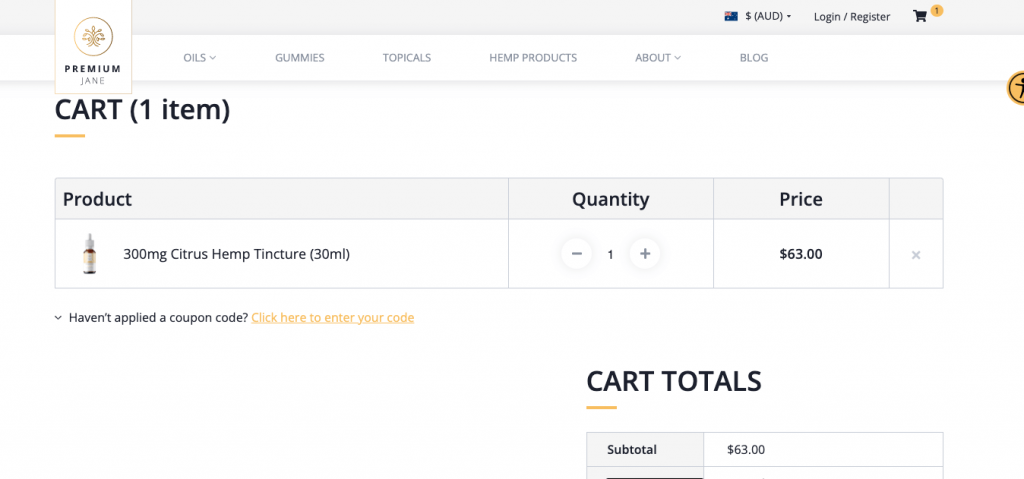Open the $ (AUD) currency dropdown

coord(767,16)
